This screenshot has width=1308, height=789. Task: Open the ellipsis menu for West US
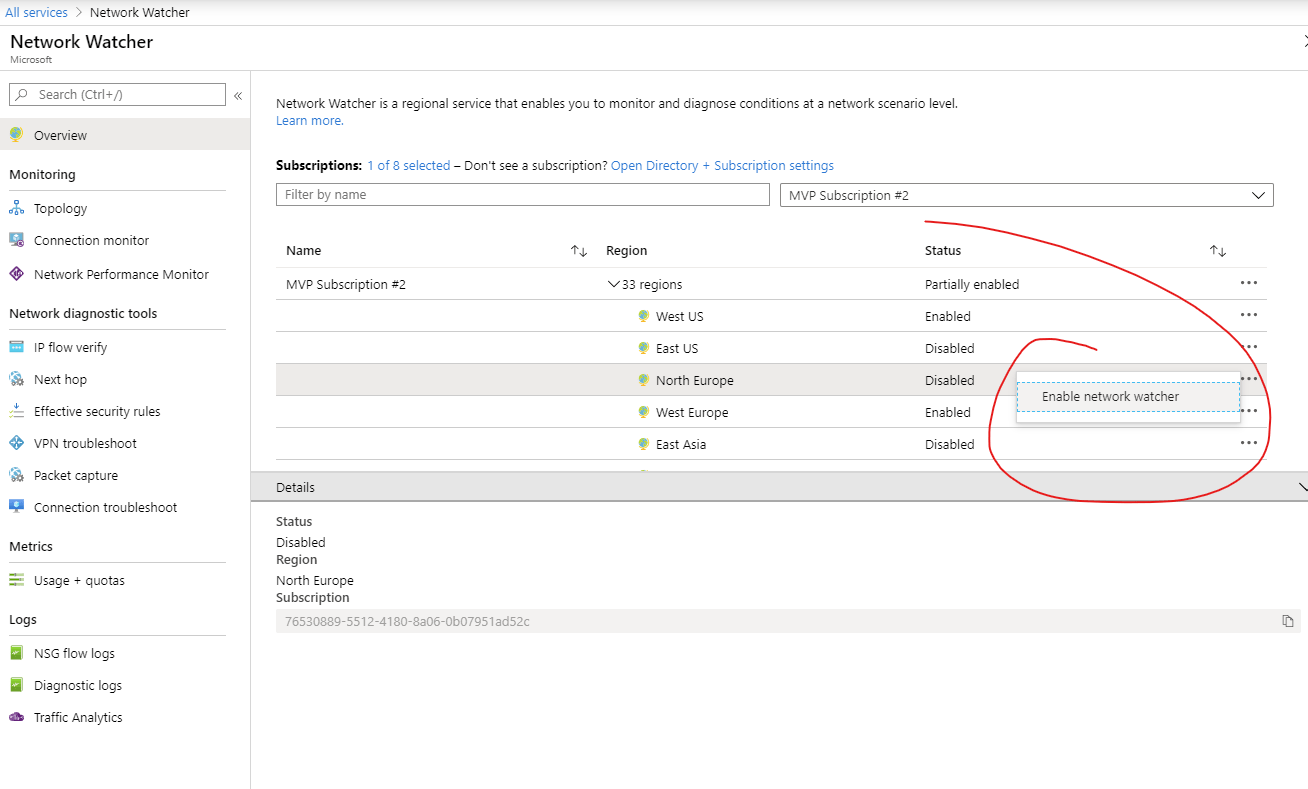(1248, 316)
